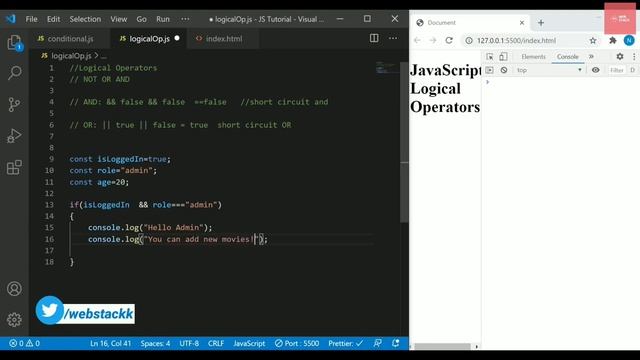The image size is (640, 360).
Task: Open the feedback icon in status bar
Action: pyautogui.click(x=378, y=343)
